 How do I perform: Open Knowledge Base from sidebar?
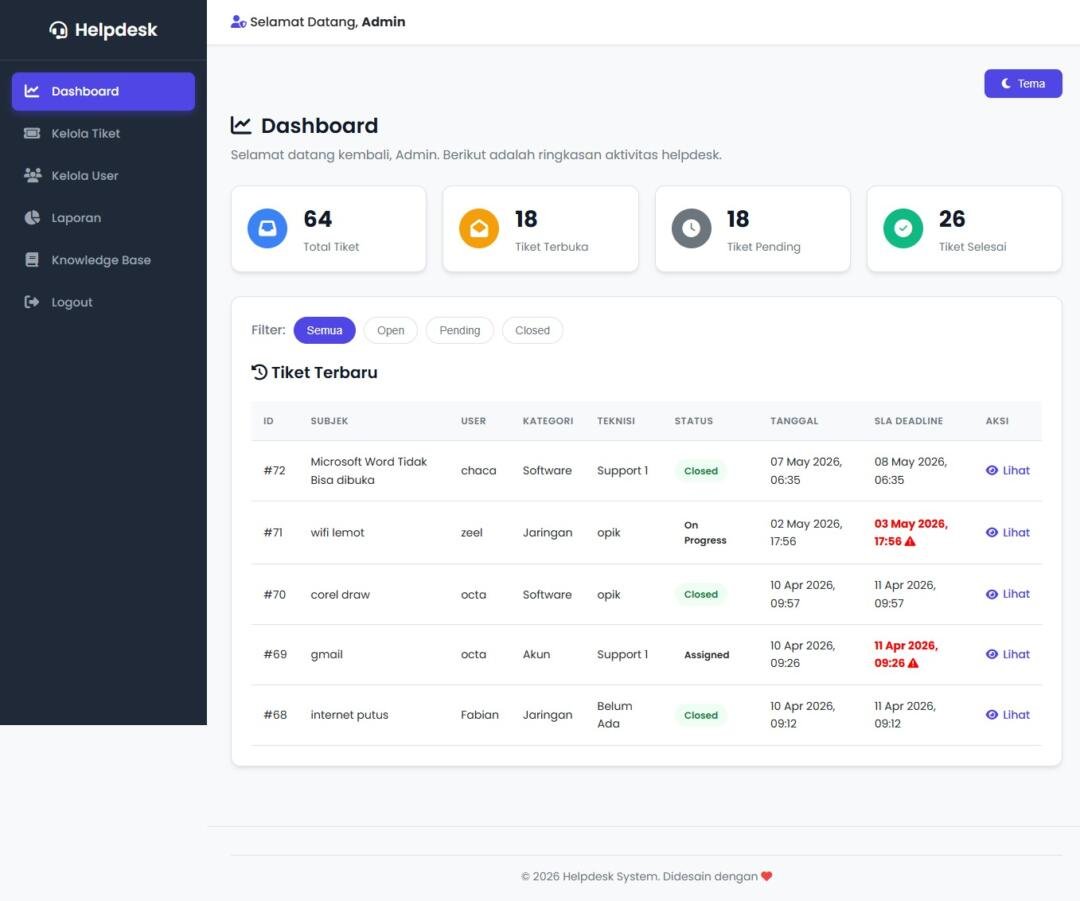pyautogui.click(x=103, y=260)
